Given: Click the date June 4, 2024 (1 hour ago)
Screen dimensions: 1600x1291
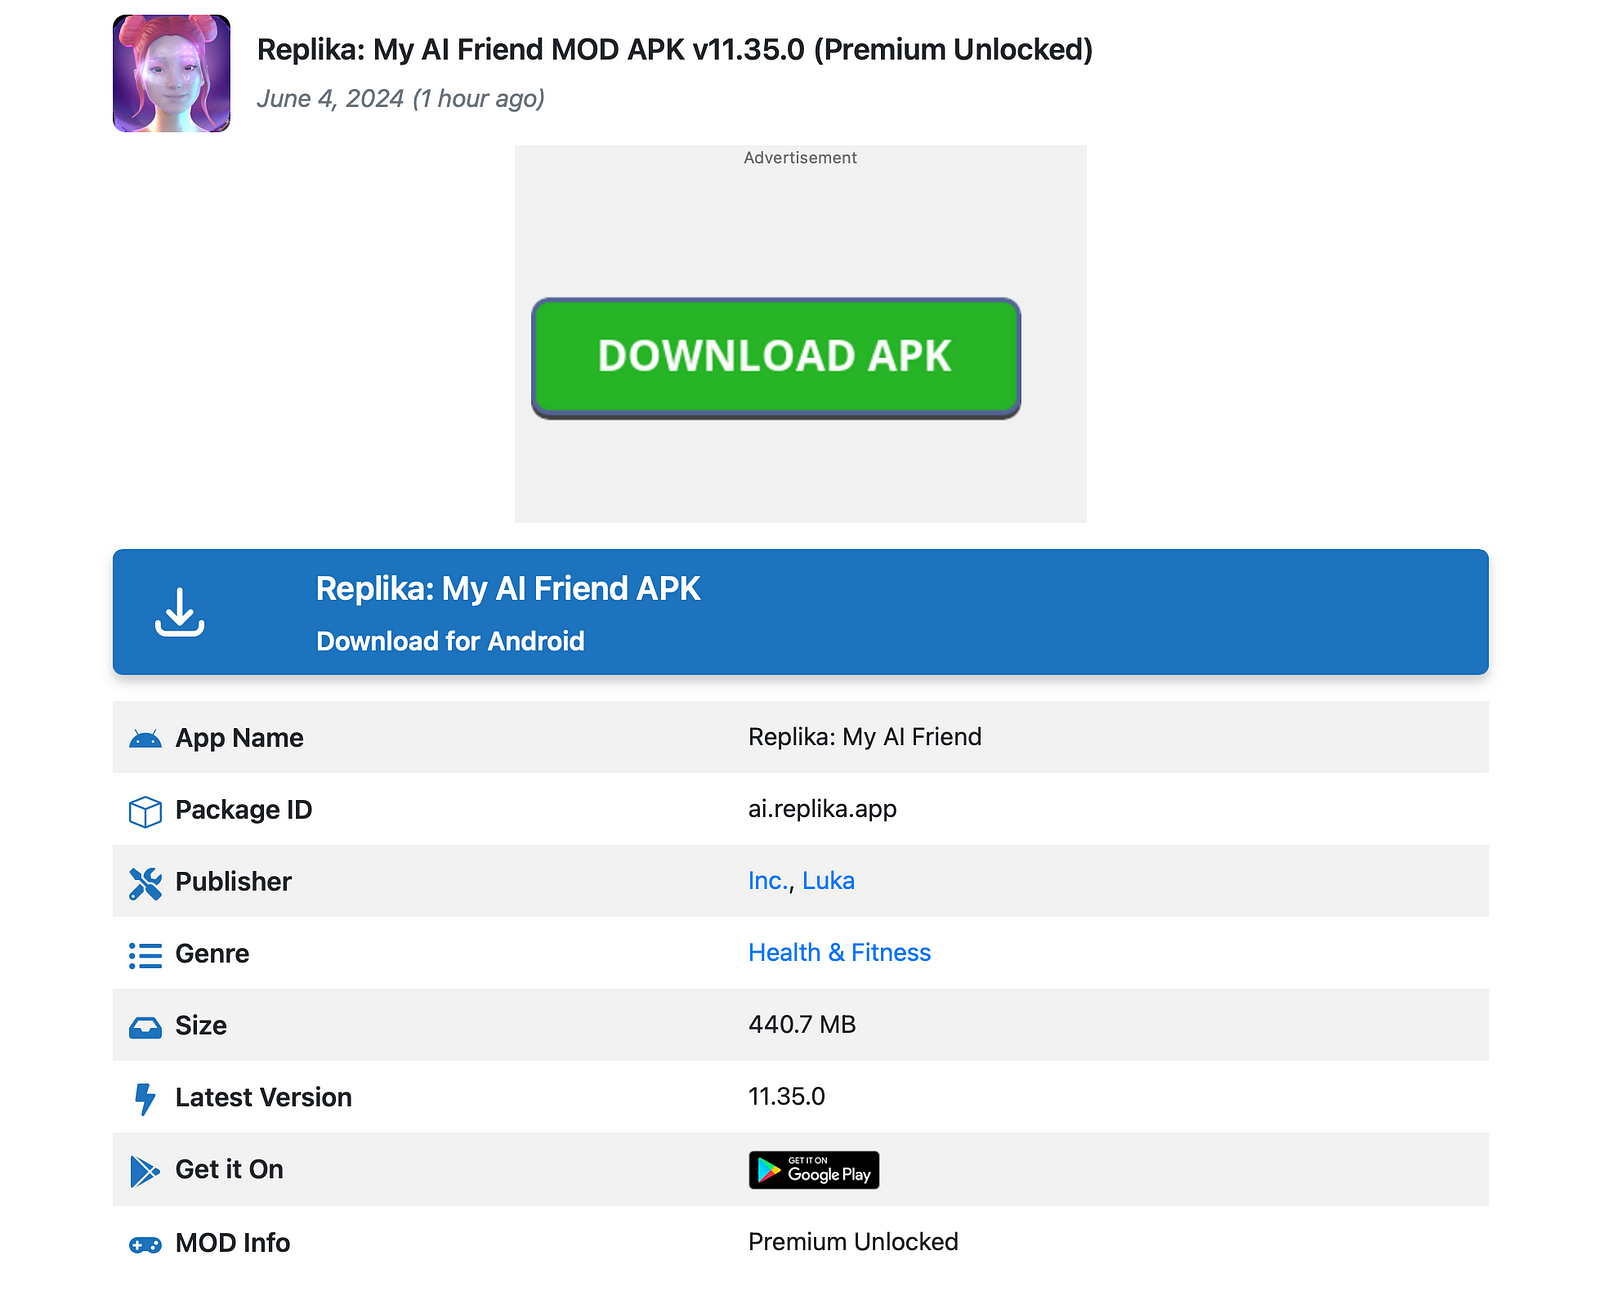Looking at the screenshot, I should (401, 98).
